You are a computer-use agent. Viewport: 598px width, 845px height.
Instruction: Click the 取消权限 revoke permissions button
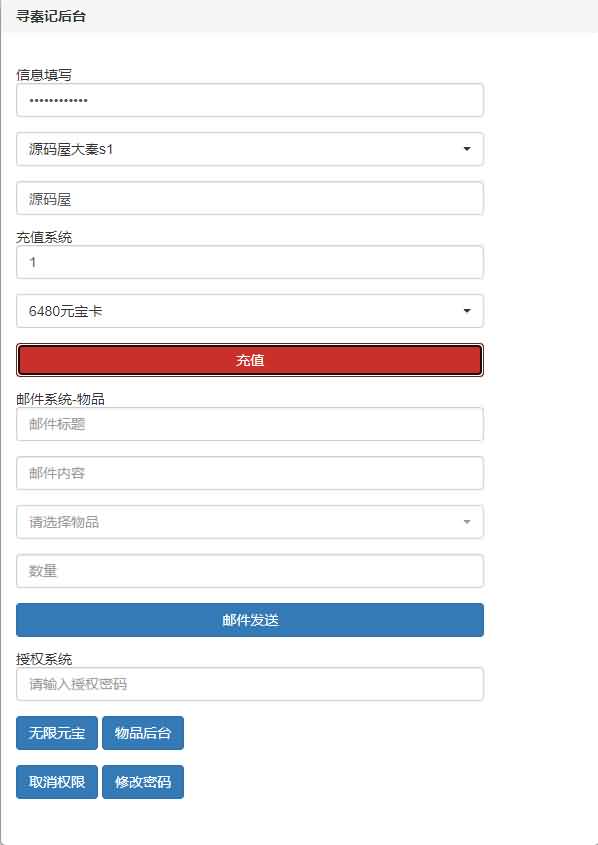(56, 782)
